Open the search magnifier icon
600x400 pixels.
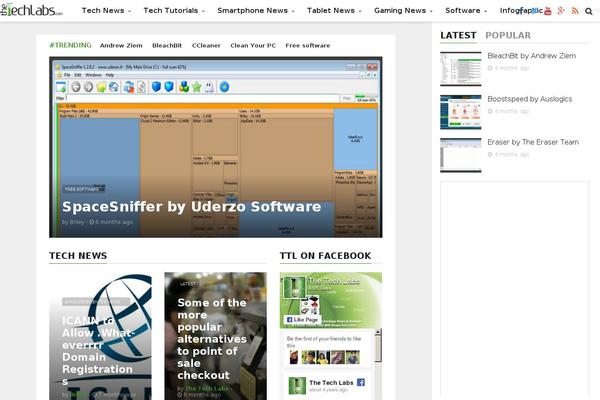tap(589, 11)
